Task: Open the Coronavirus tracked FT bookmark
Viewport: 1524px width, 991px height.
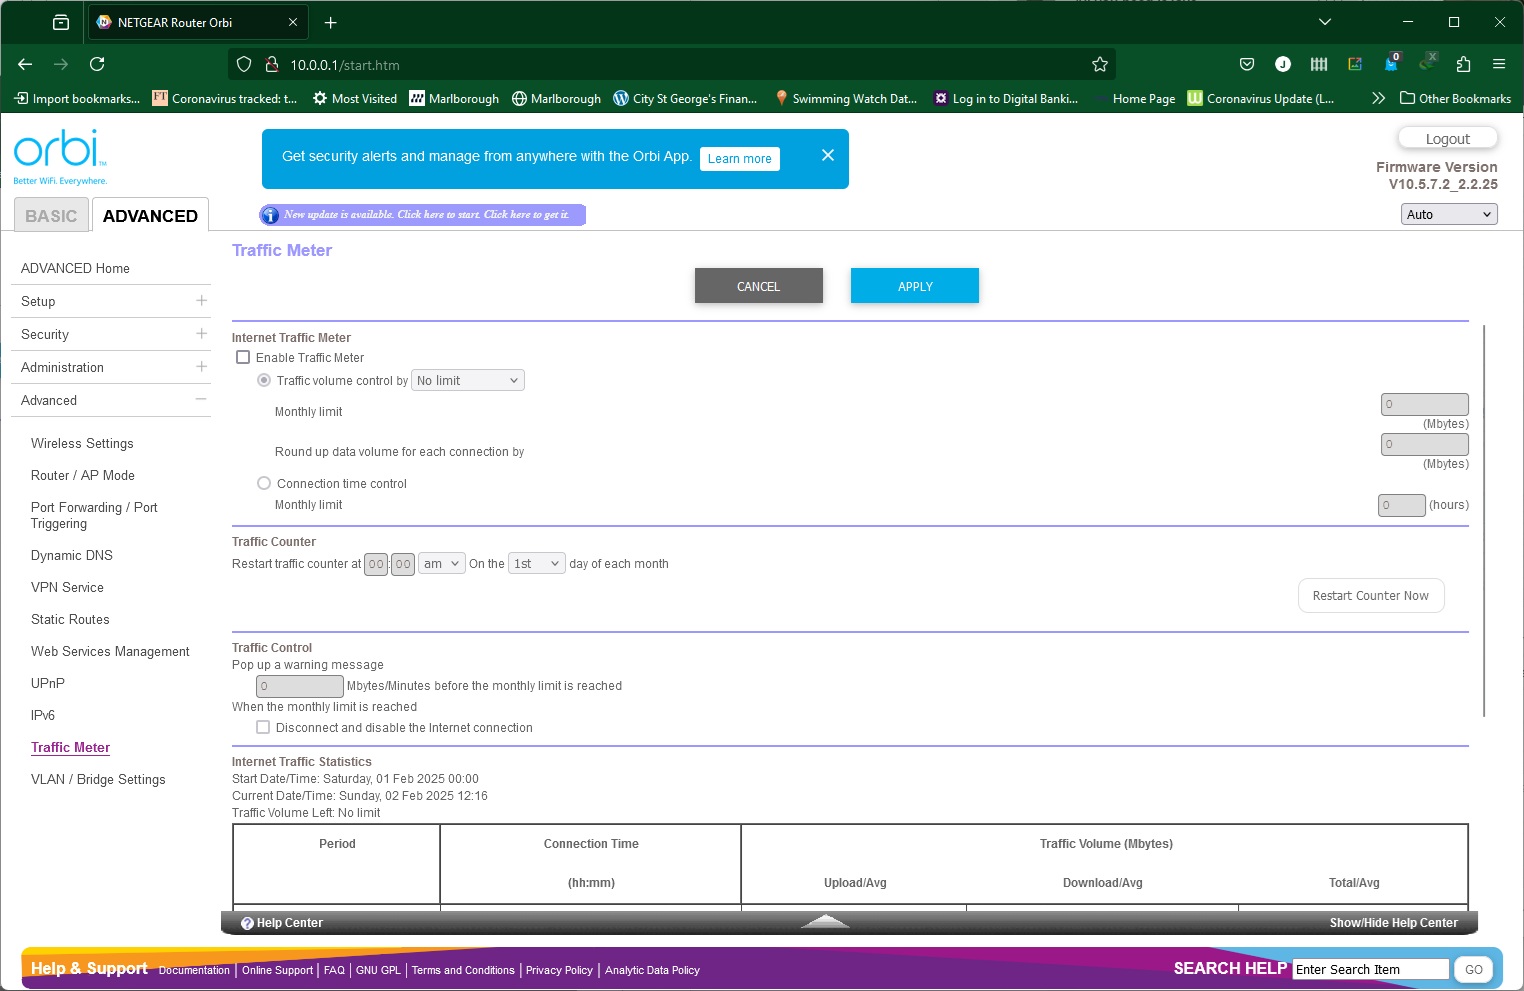Action: pyautogui.click(x=225, y=98)
